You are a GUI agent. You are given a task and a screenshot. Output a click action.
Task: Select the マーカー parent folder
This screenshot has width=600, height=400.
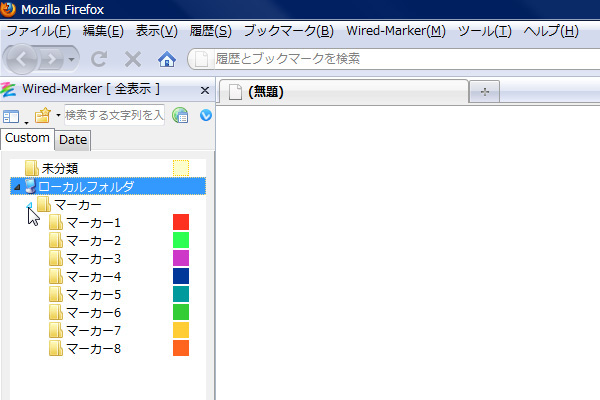(x=69, y=205)
